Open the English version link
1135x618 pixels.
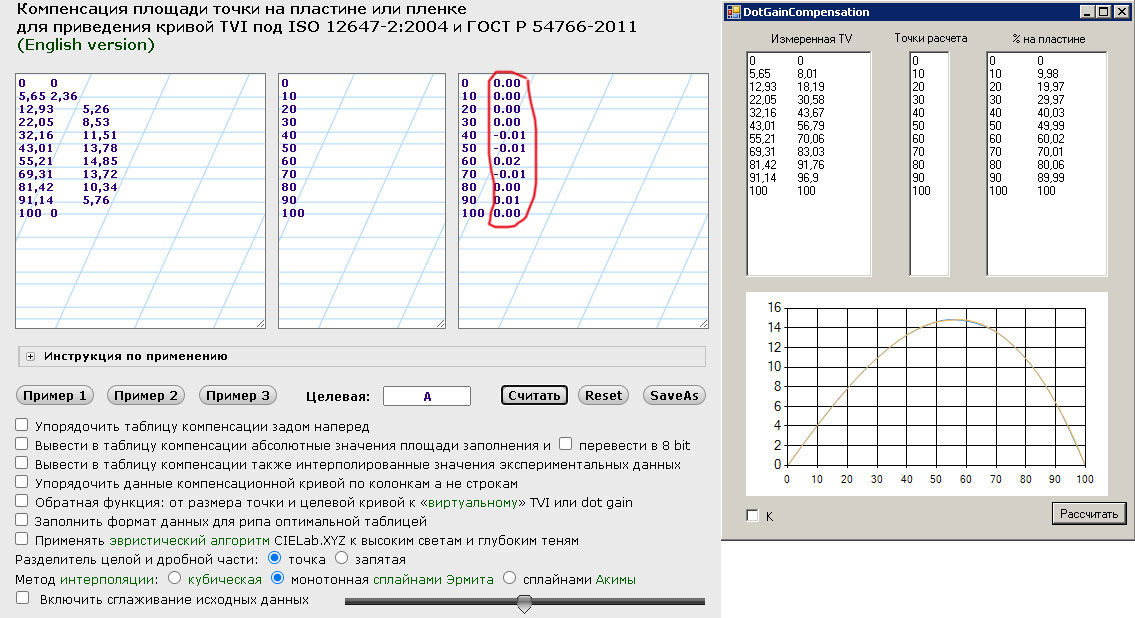[85, 45]
